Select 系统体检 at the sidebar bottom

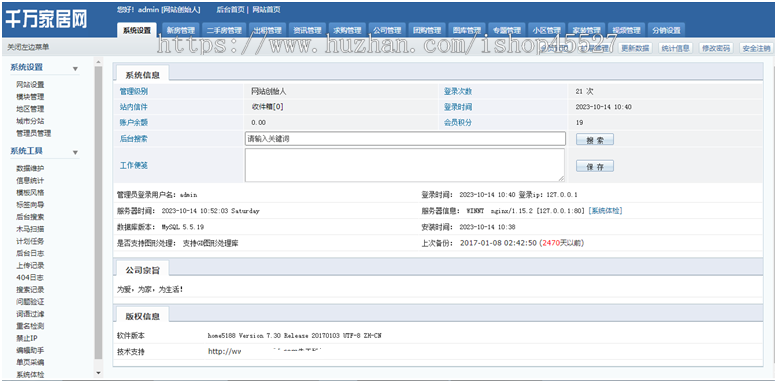(30, 375)
